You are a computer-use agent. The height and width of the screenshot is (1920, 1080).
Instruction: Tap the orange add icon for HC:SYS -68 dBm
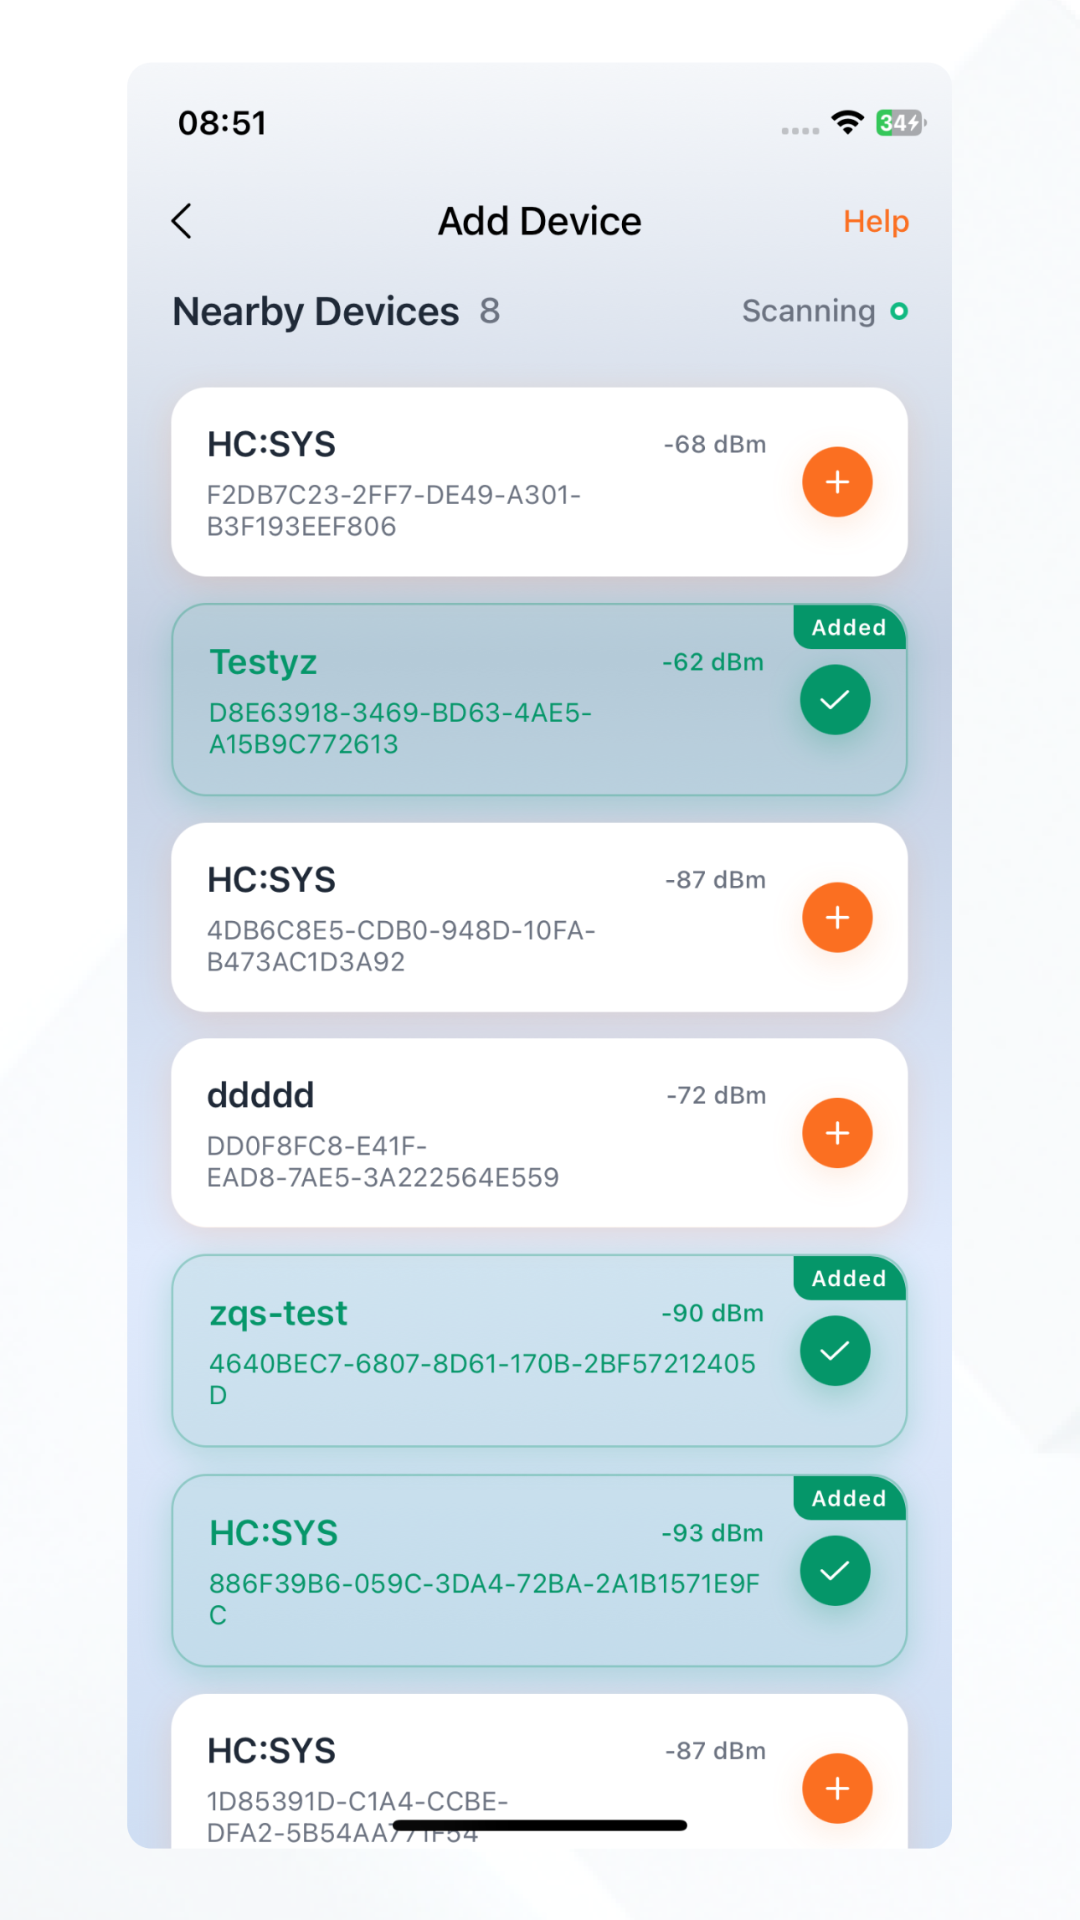click(836, 482)
